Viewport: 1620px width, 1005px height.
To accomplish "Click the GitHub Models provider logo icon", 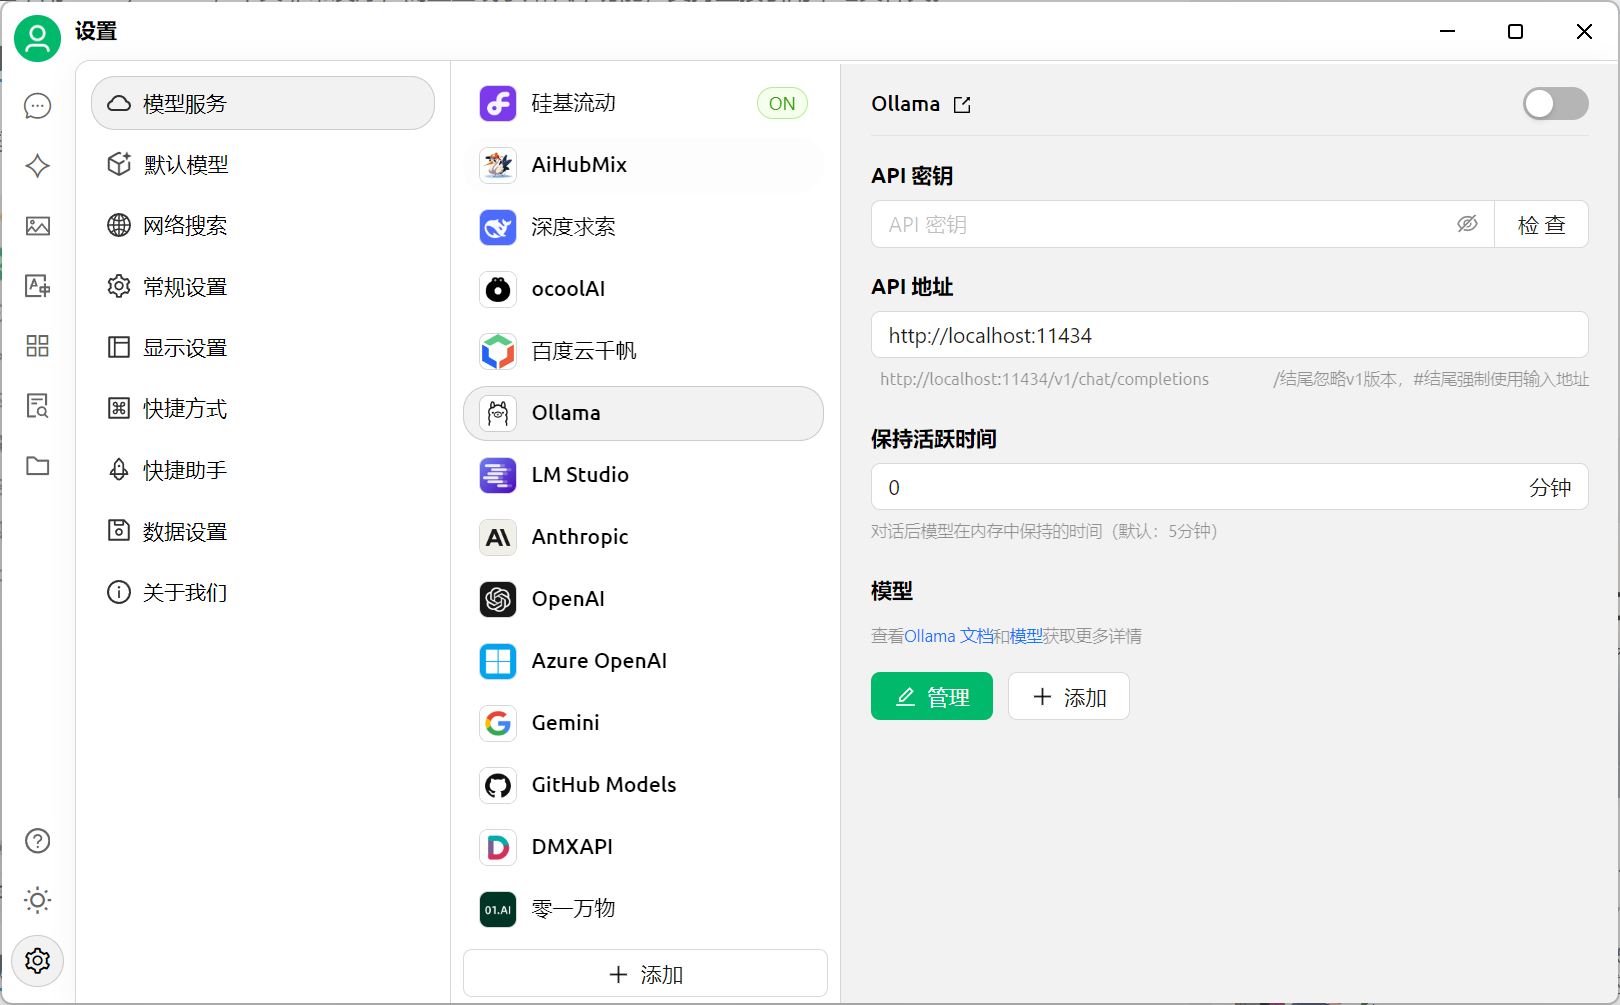I will (498, 785).
